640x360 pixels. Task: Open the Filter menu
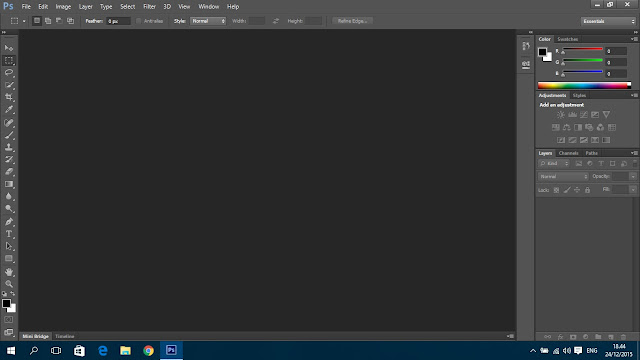pyautogui.click(x=149, y=7)
